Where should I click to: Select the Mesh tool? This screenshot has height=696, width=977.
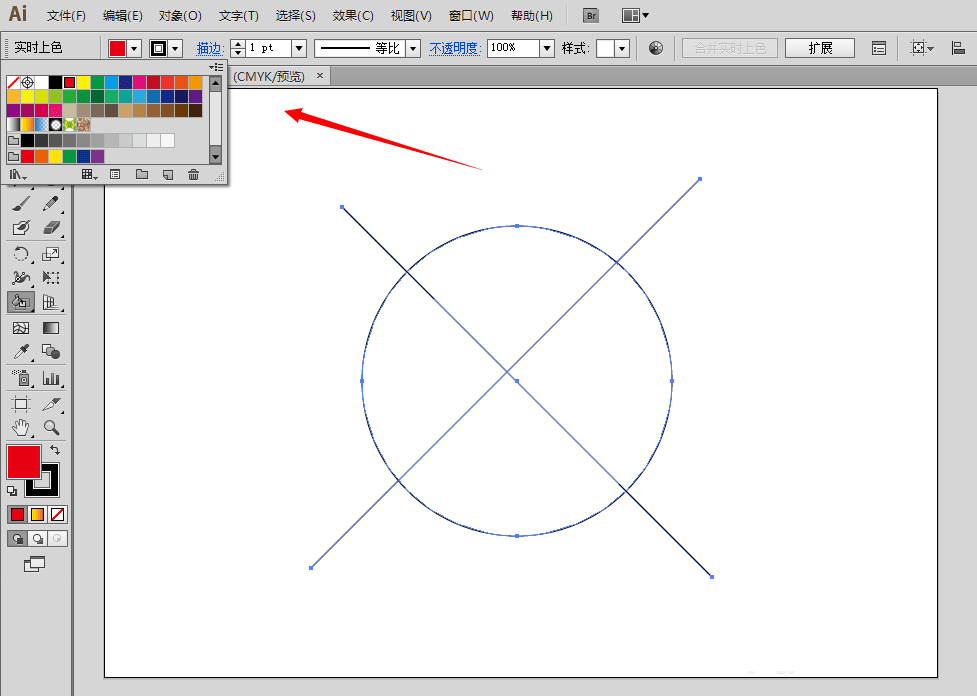(21, 328)
